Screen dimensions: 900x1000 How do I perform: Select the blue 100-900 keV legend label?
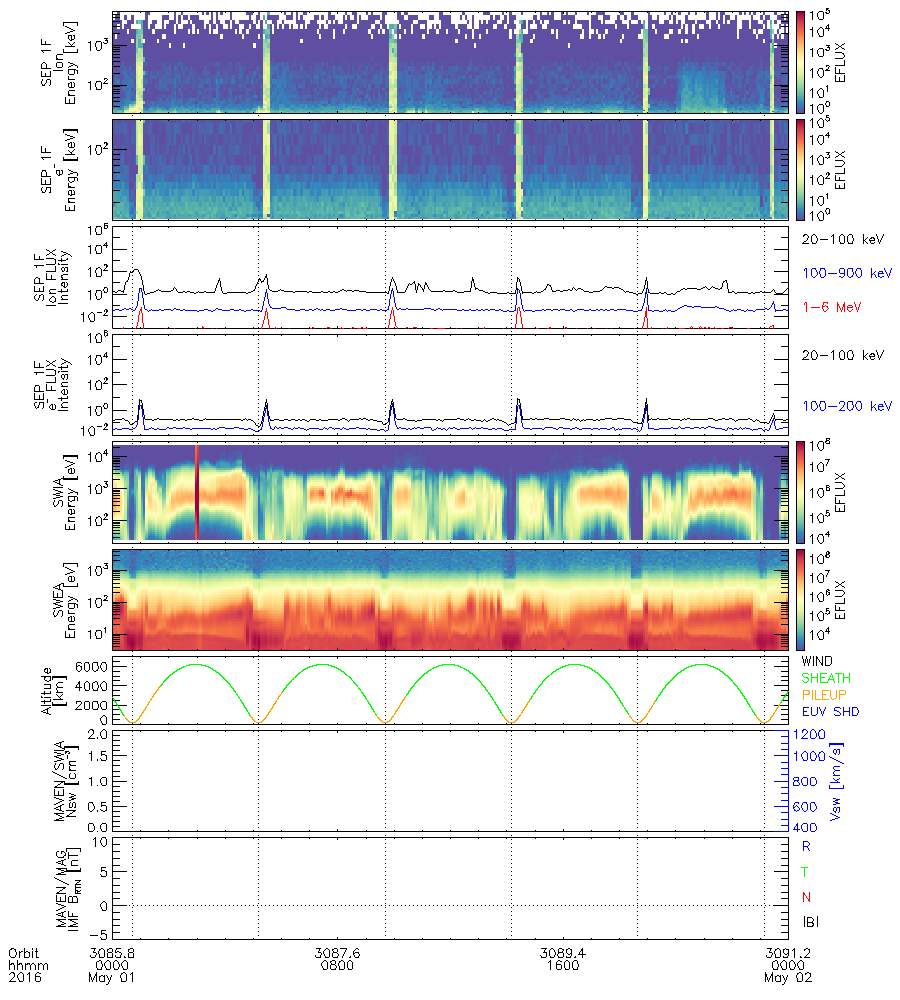[x=847, y=272]
